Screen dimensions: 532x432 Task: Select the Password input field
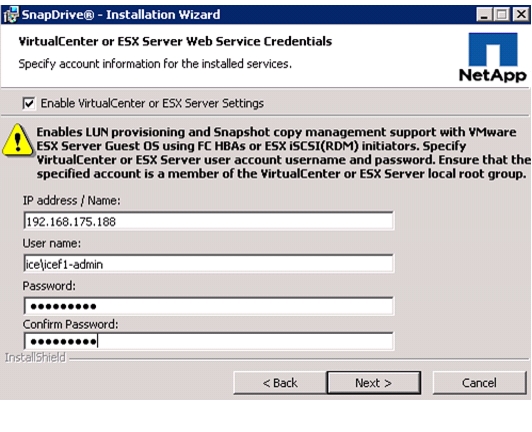tap(209, 306)
